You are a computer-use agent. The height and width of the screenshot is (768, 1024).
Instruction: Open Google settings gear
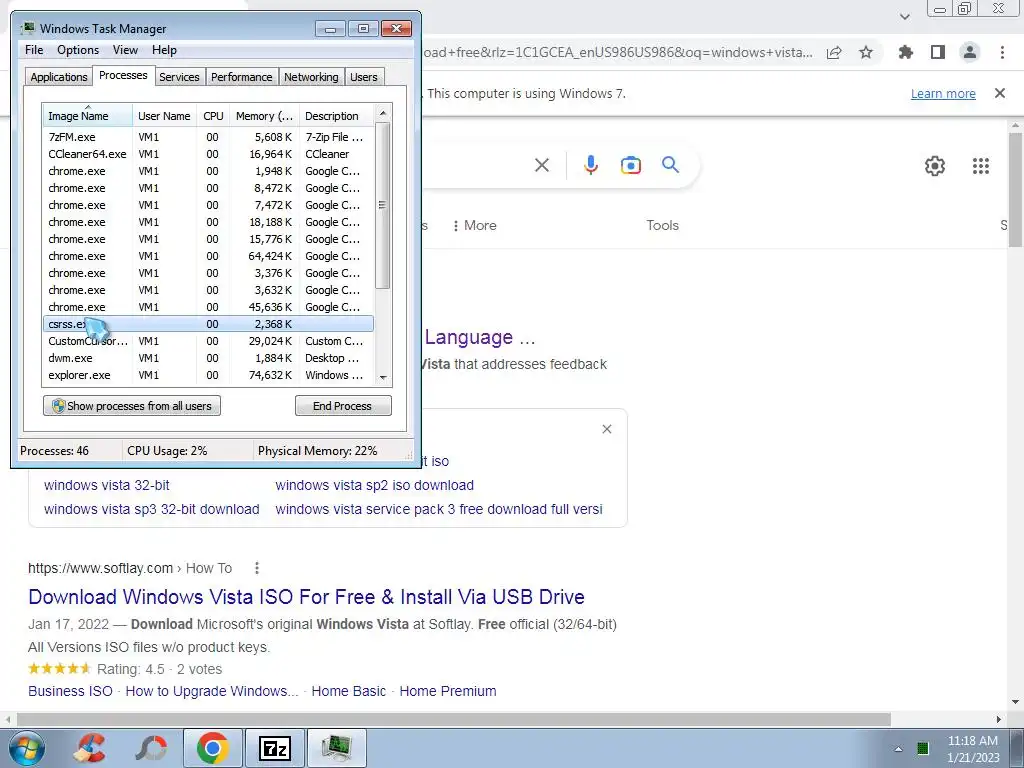click(x=935, y=166)
